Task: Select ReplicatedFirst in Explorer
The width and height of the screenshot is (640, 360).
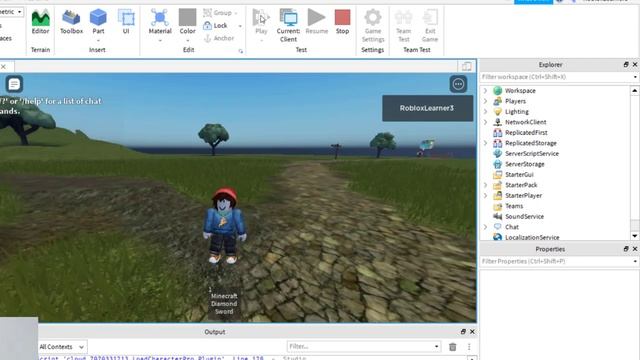Action: tap(526, 133)
